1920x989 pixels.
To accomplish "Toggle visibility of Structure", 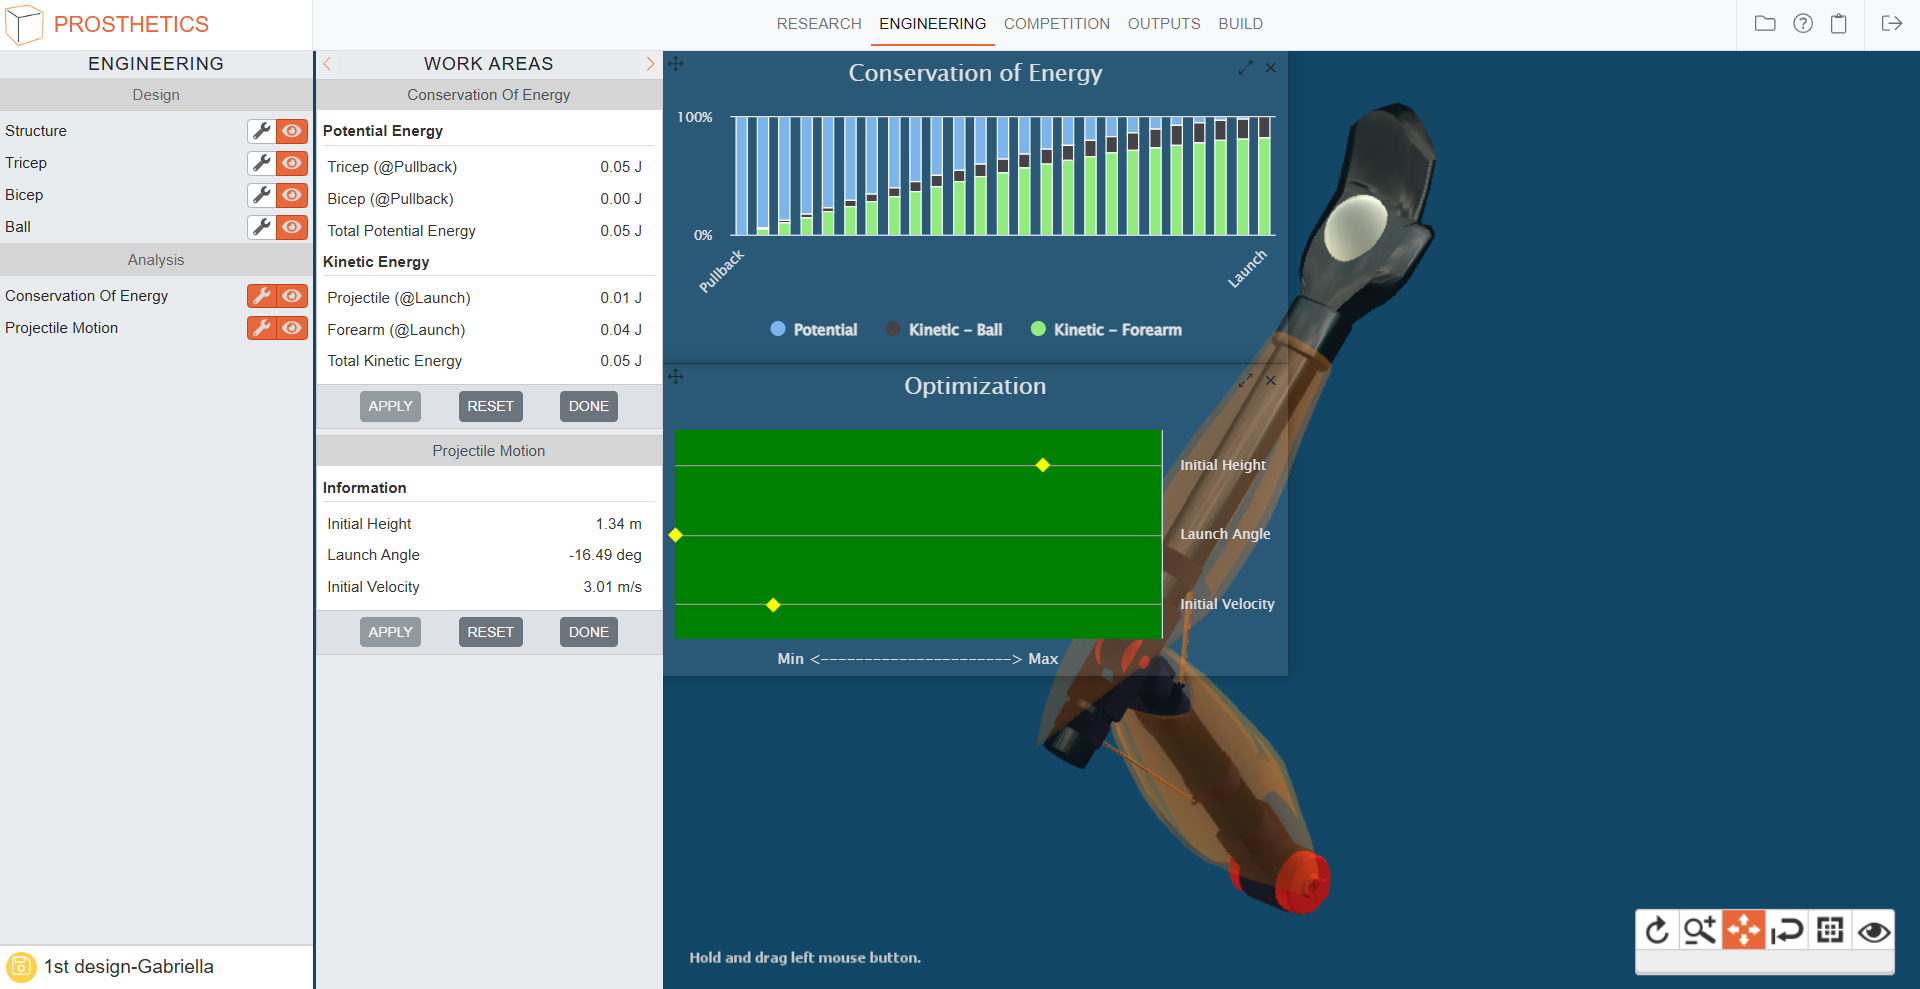I will [x=292, y=131].
